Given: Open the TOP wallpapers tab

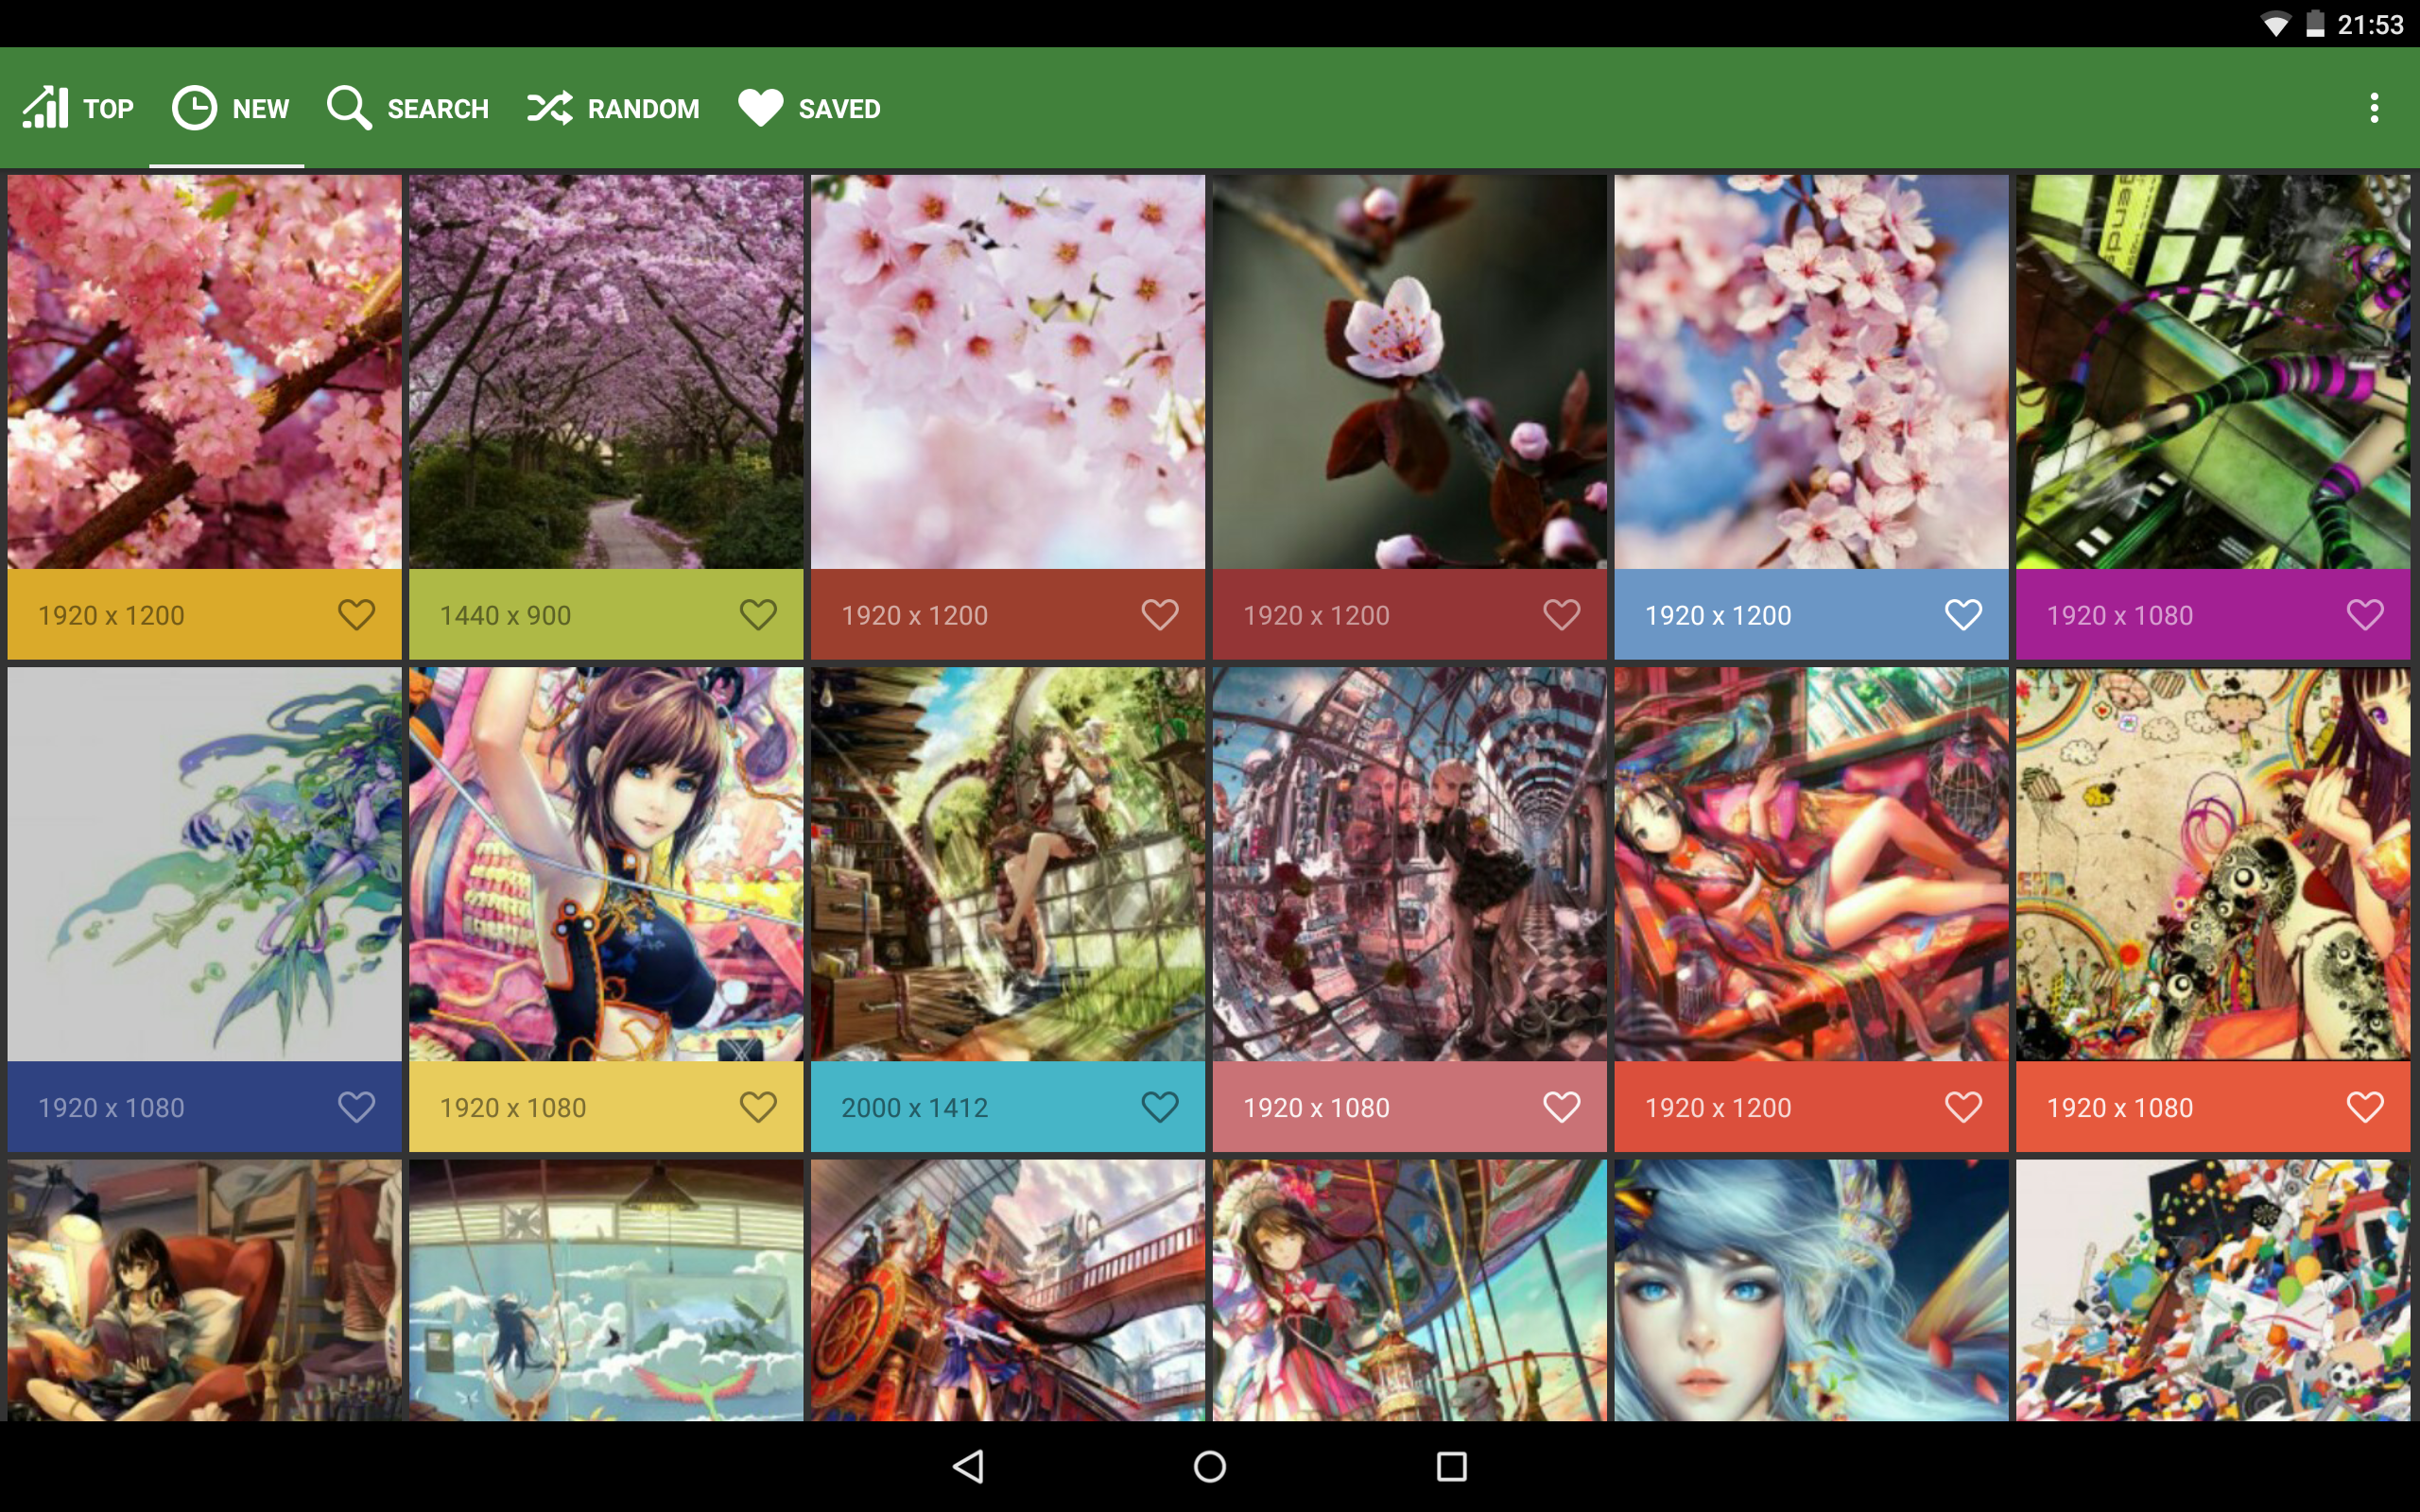Looking at the screenshot, I should [x=79, y=108].
